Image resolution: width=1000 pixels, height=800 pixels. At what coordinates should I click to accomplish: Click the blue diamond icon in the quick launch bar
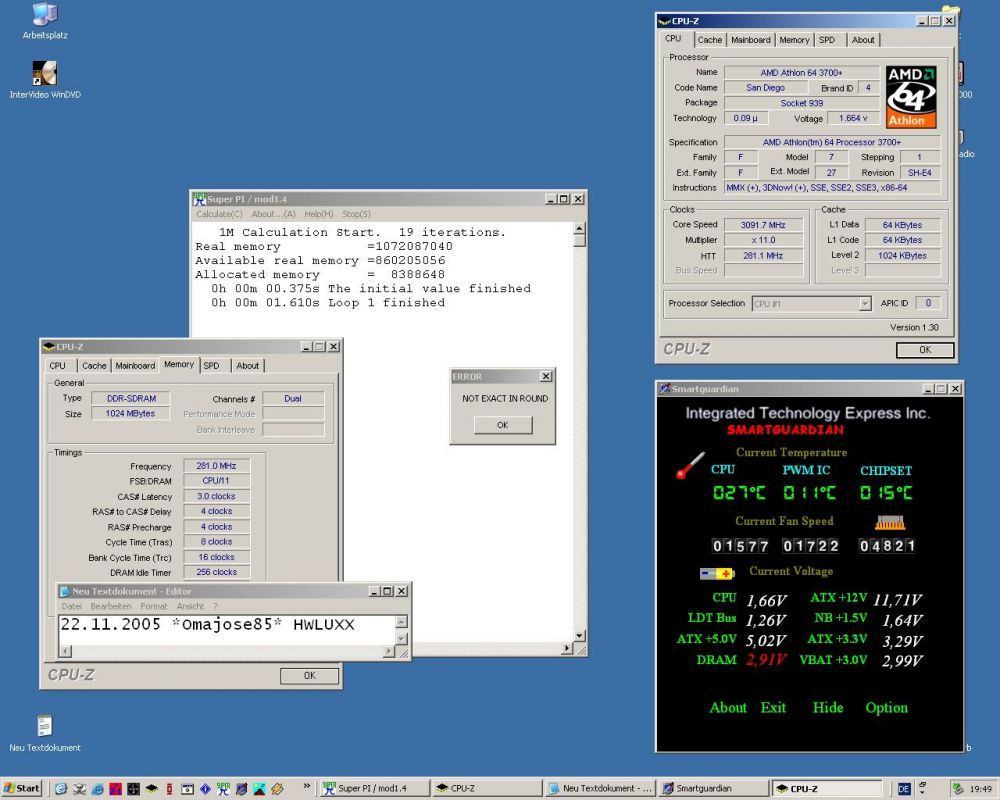[x=205, y=789]
